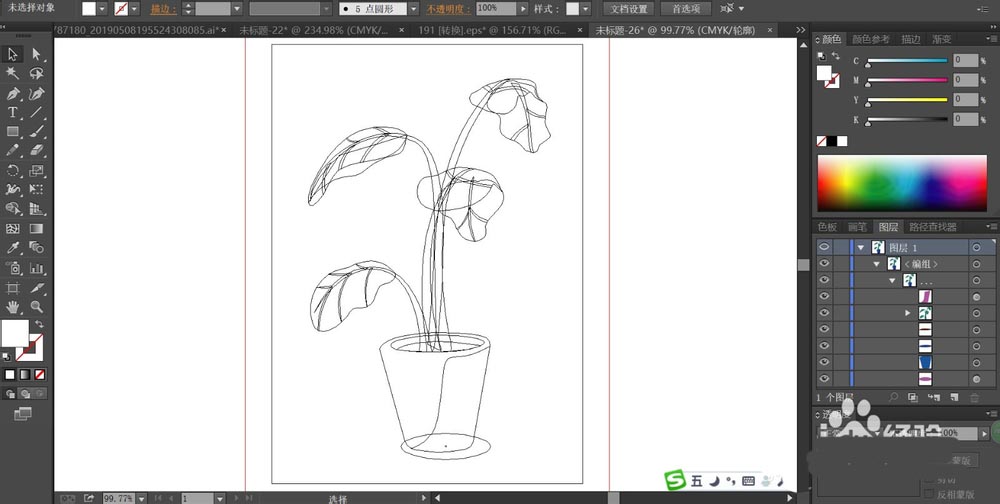
Task: Select the Rotate tool
Action: pos(13,170)
